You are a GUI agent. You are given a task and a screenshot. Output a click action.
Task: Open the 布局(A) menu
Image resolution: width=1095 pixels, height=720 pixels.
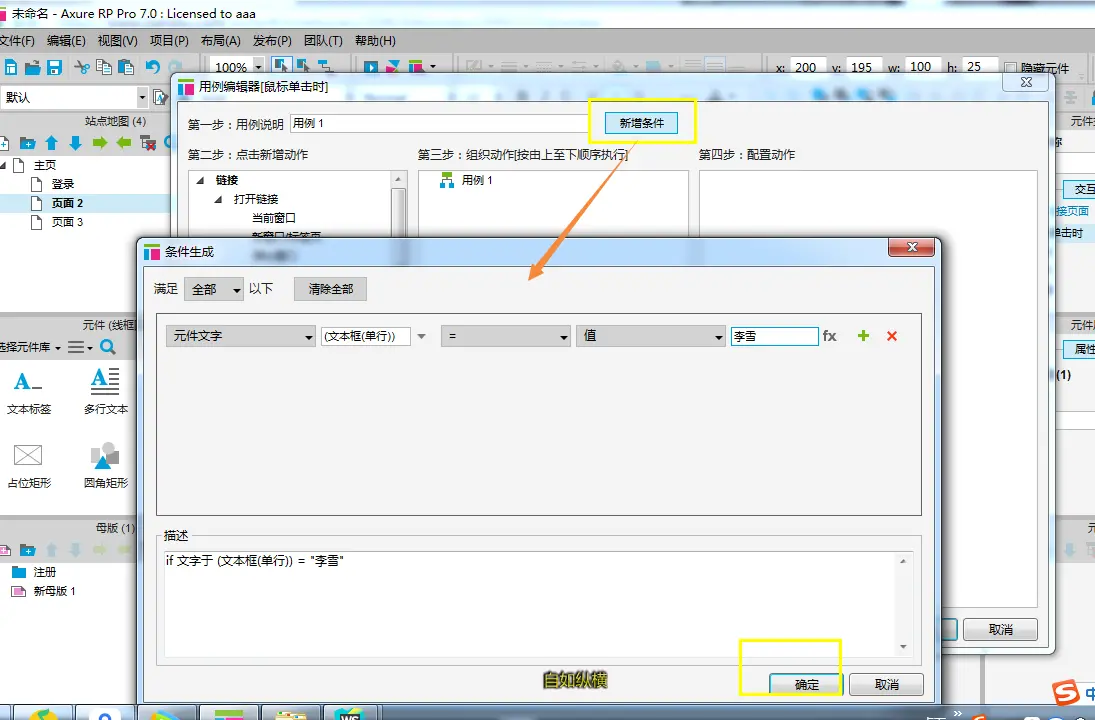pyautogui.click(x=221, y=41)
